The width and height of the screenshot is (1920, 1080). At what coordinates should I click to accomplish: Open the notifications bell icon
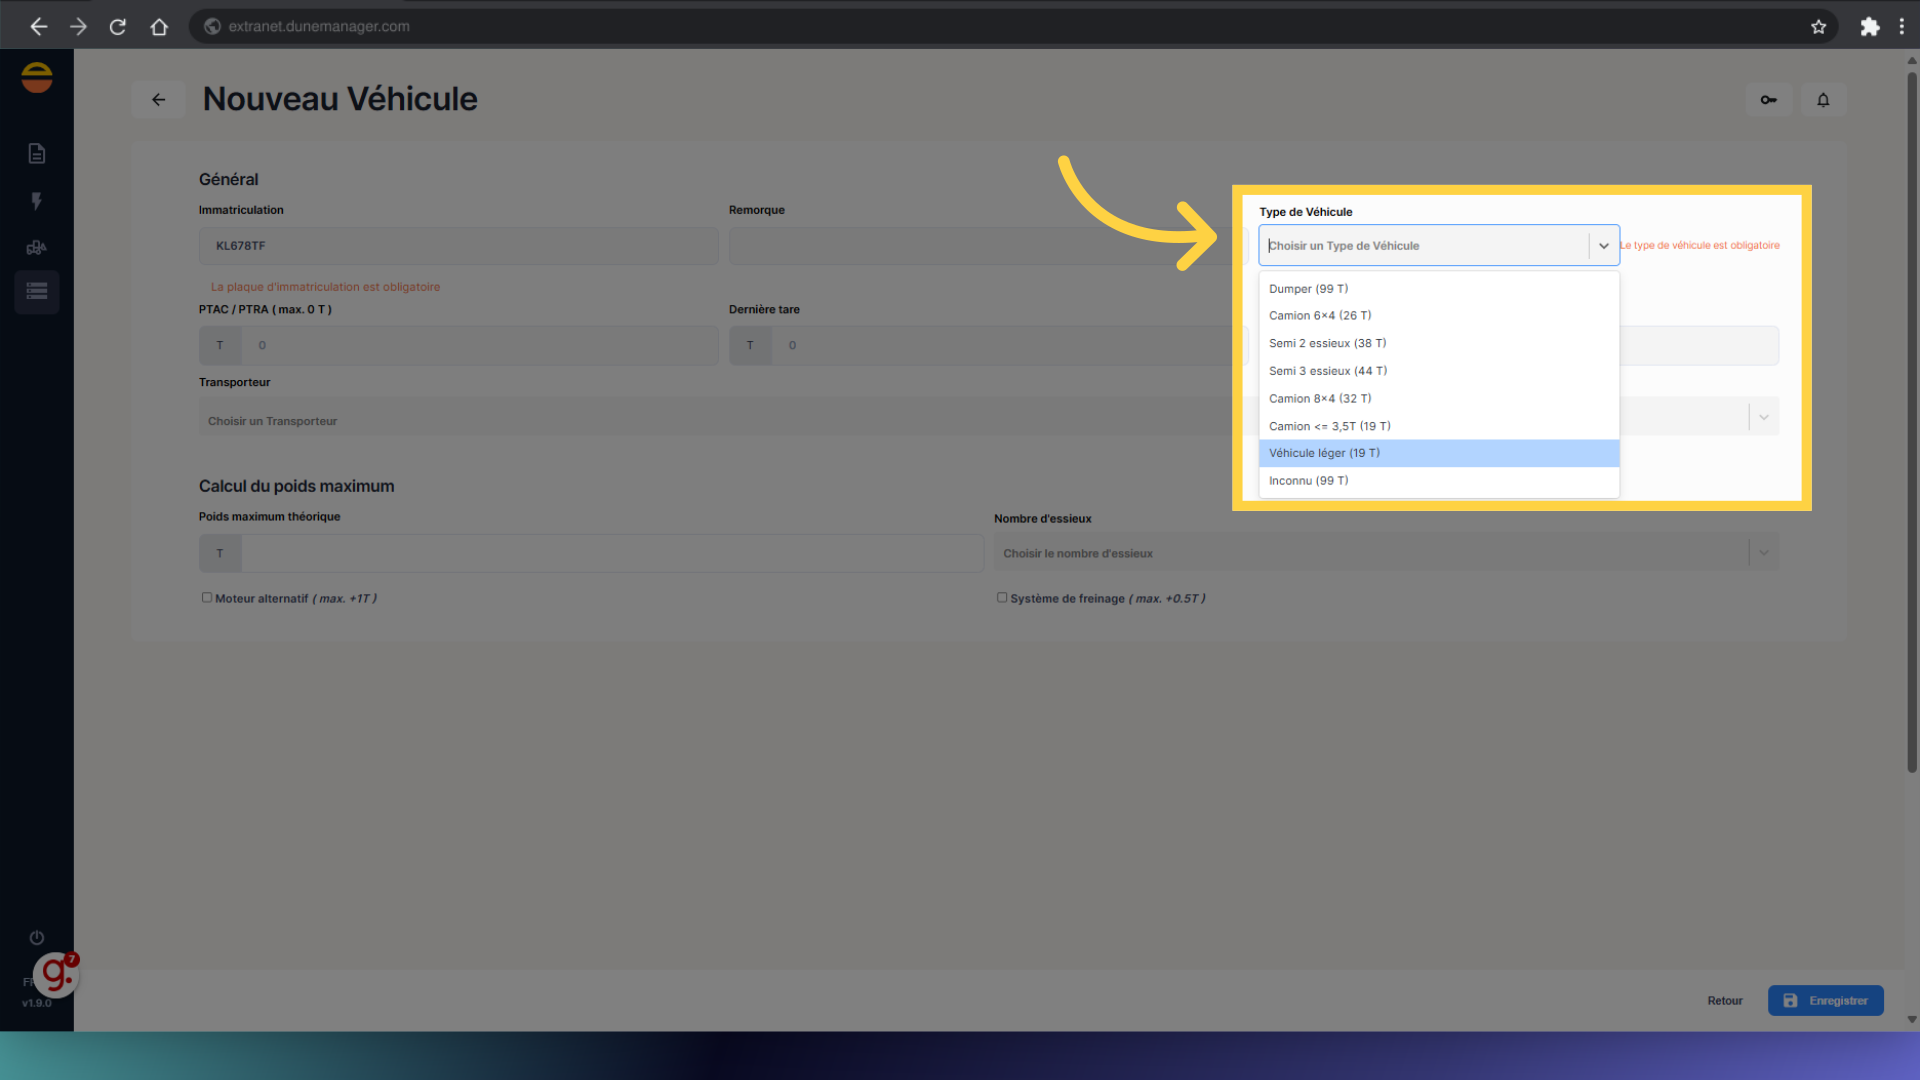coord(1823,100)
